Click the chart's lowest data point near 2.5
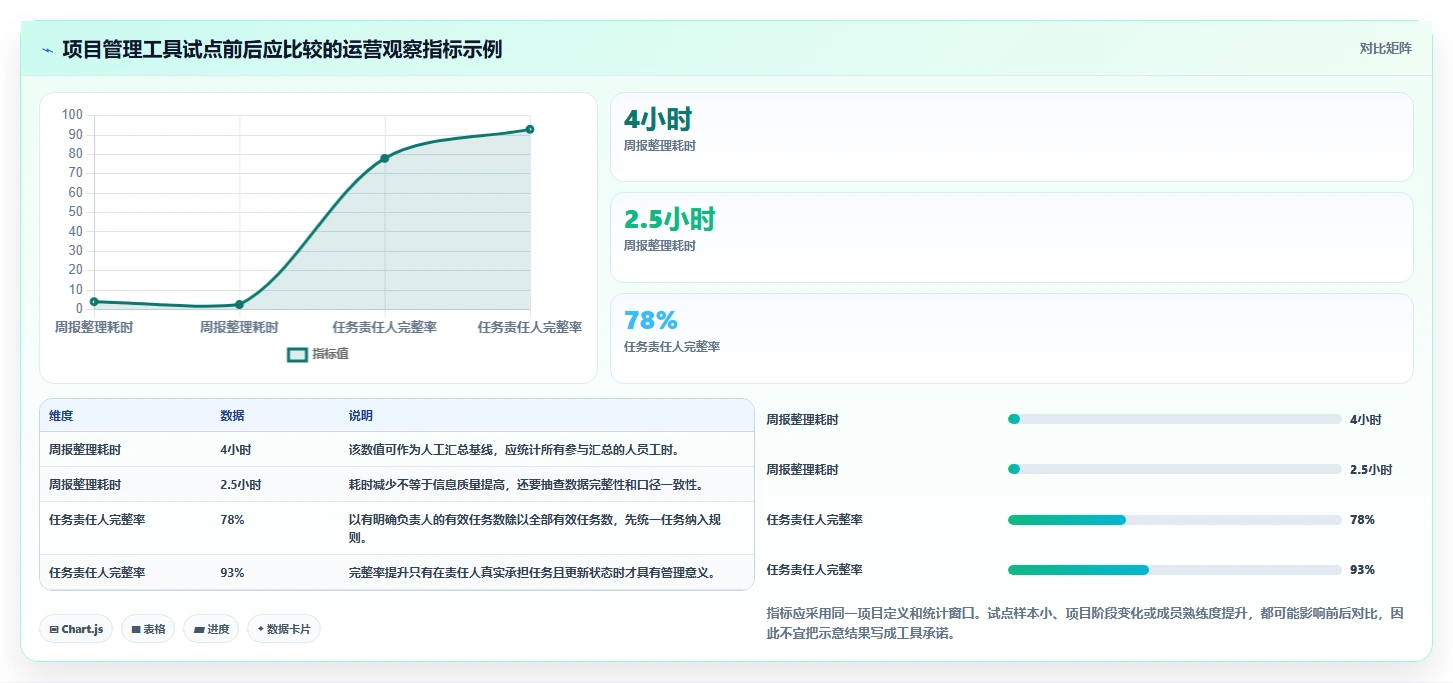The image size is (1453, 683). tap(239, 304)
